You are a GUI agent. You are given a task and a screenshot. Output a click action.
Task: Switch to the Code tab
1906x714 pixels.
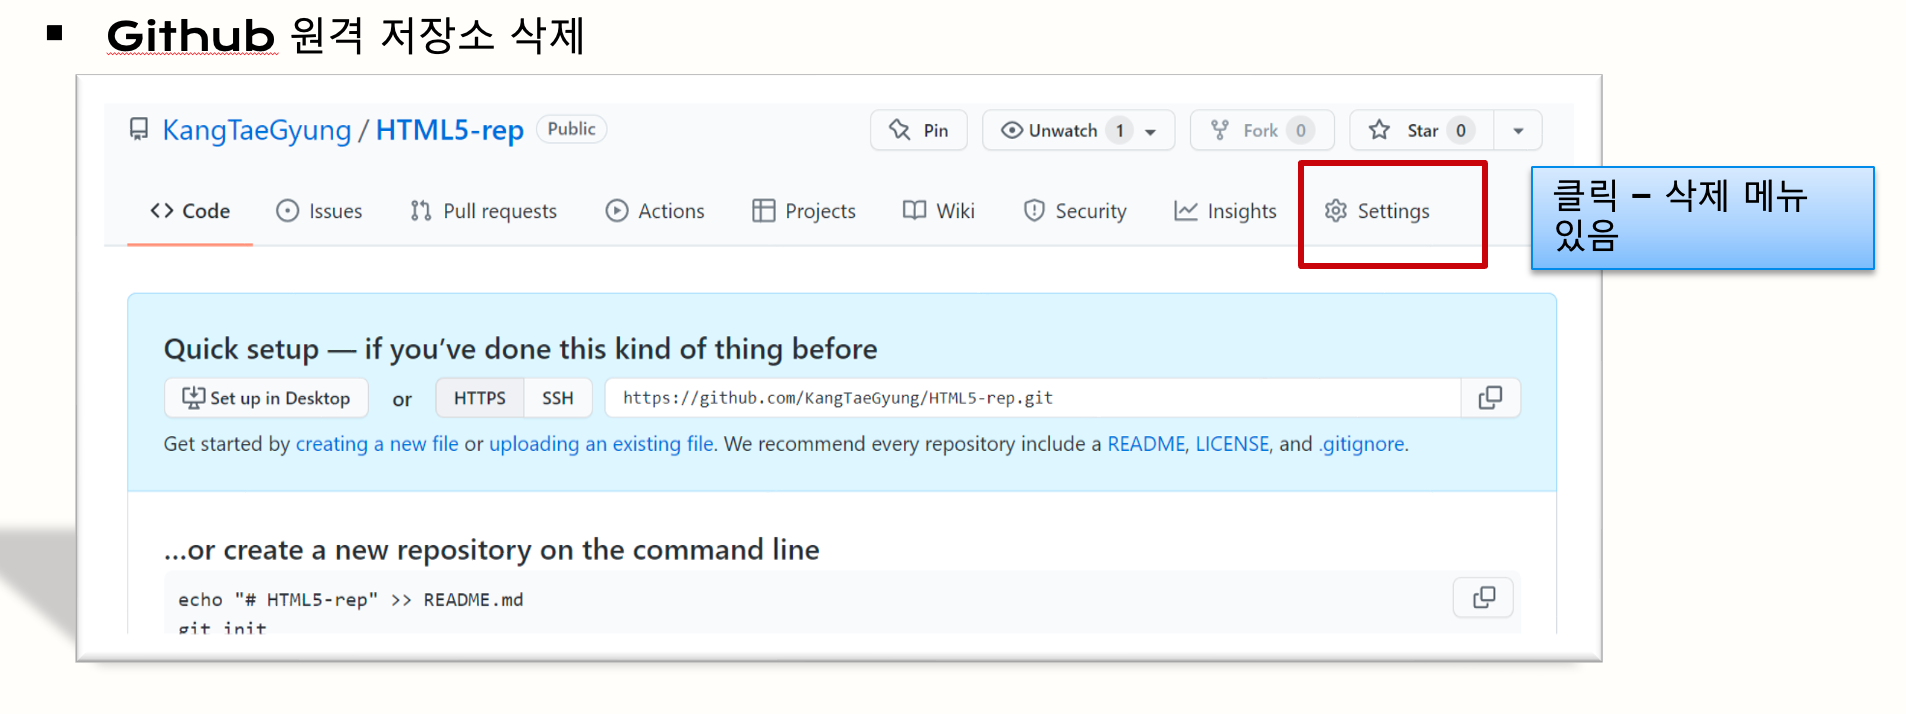(190, 211)
